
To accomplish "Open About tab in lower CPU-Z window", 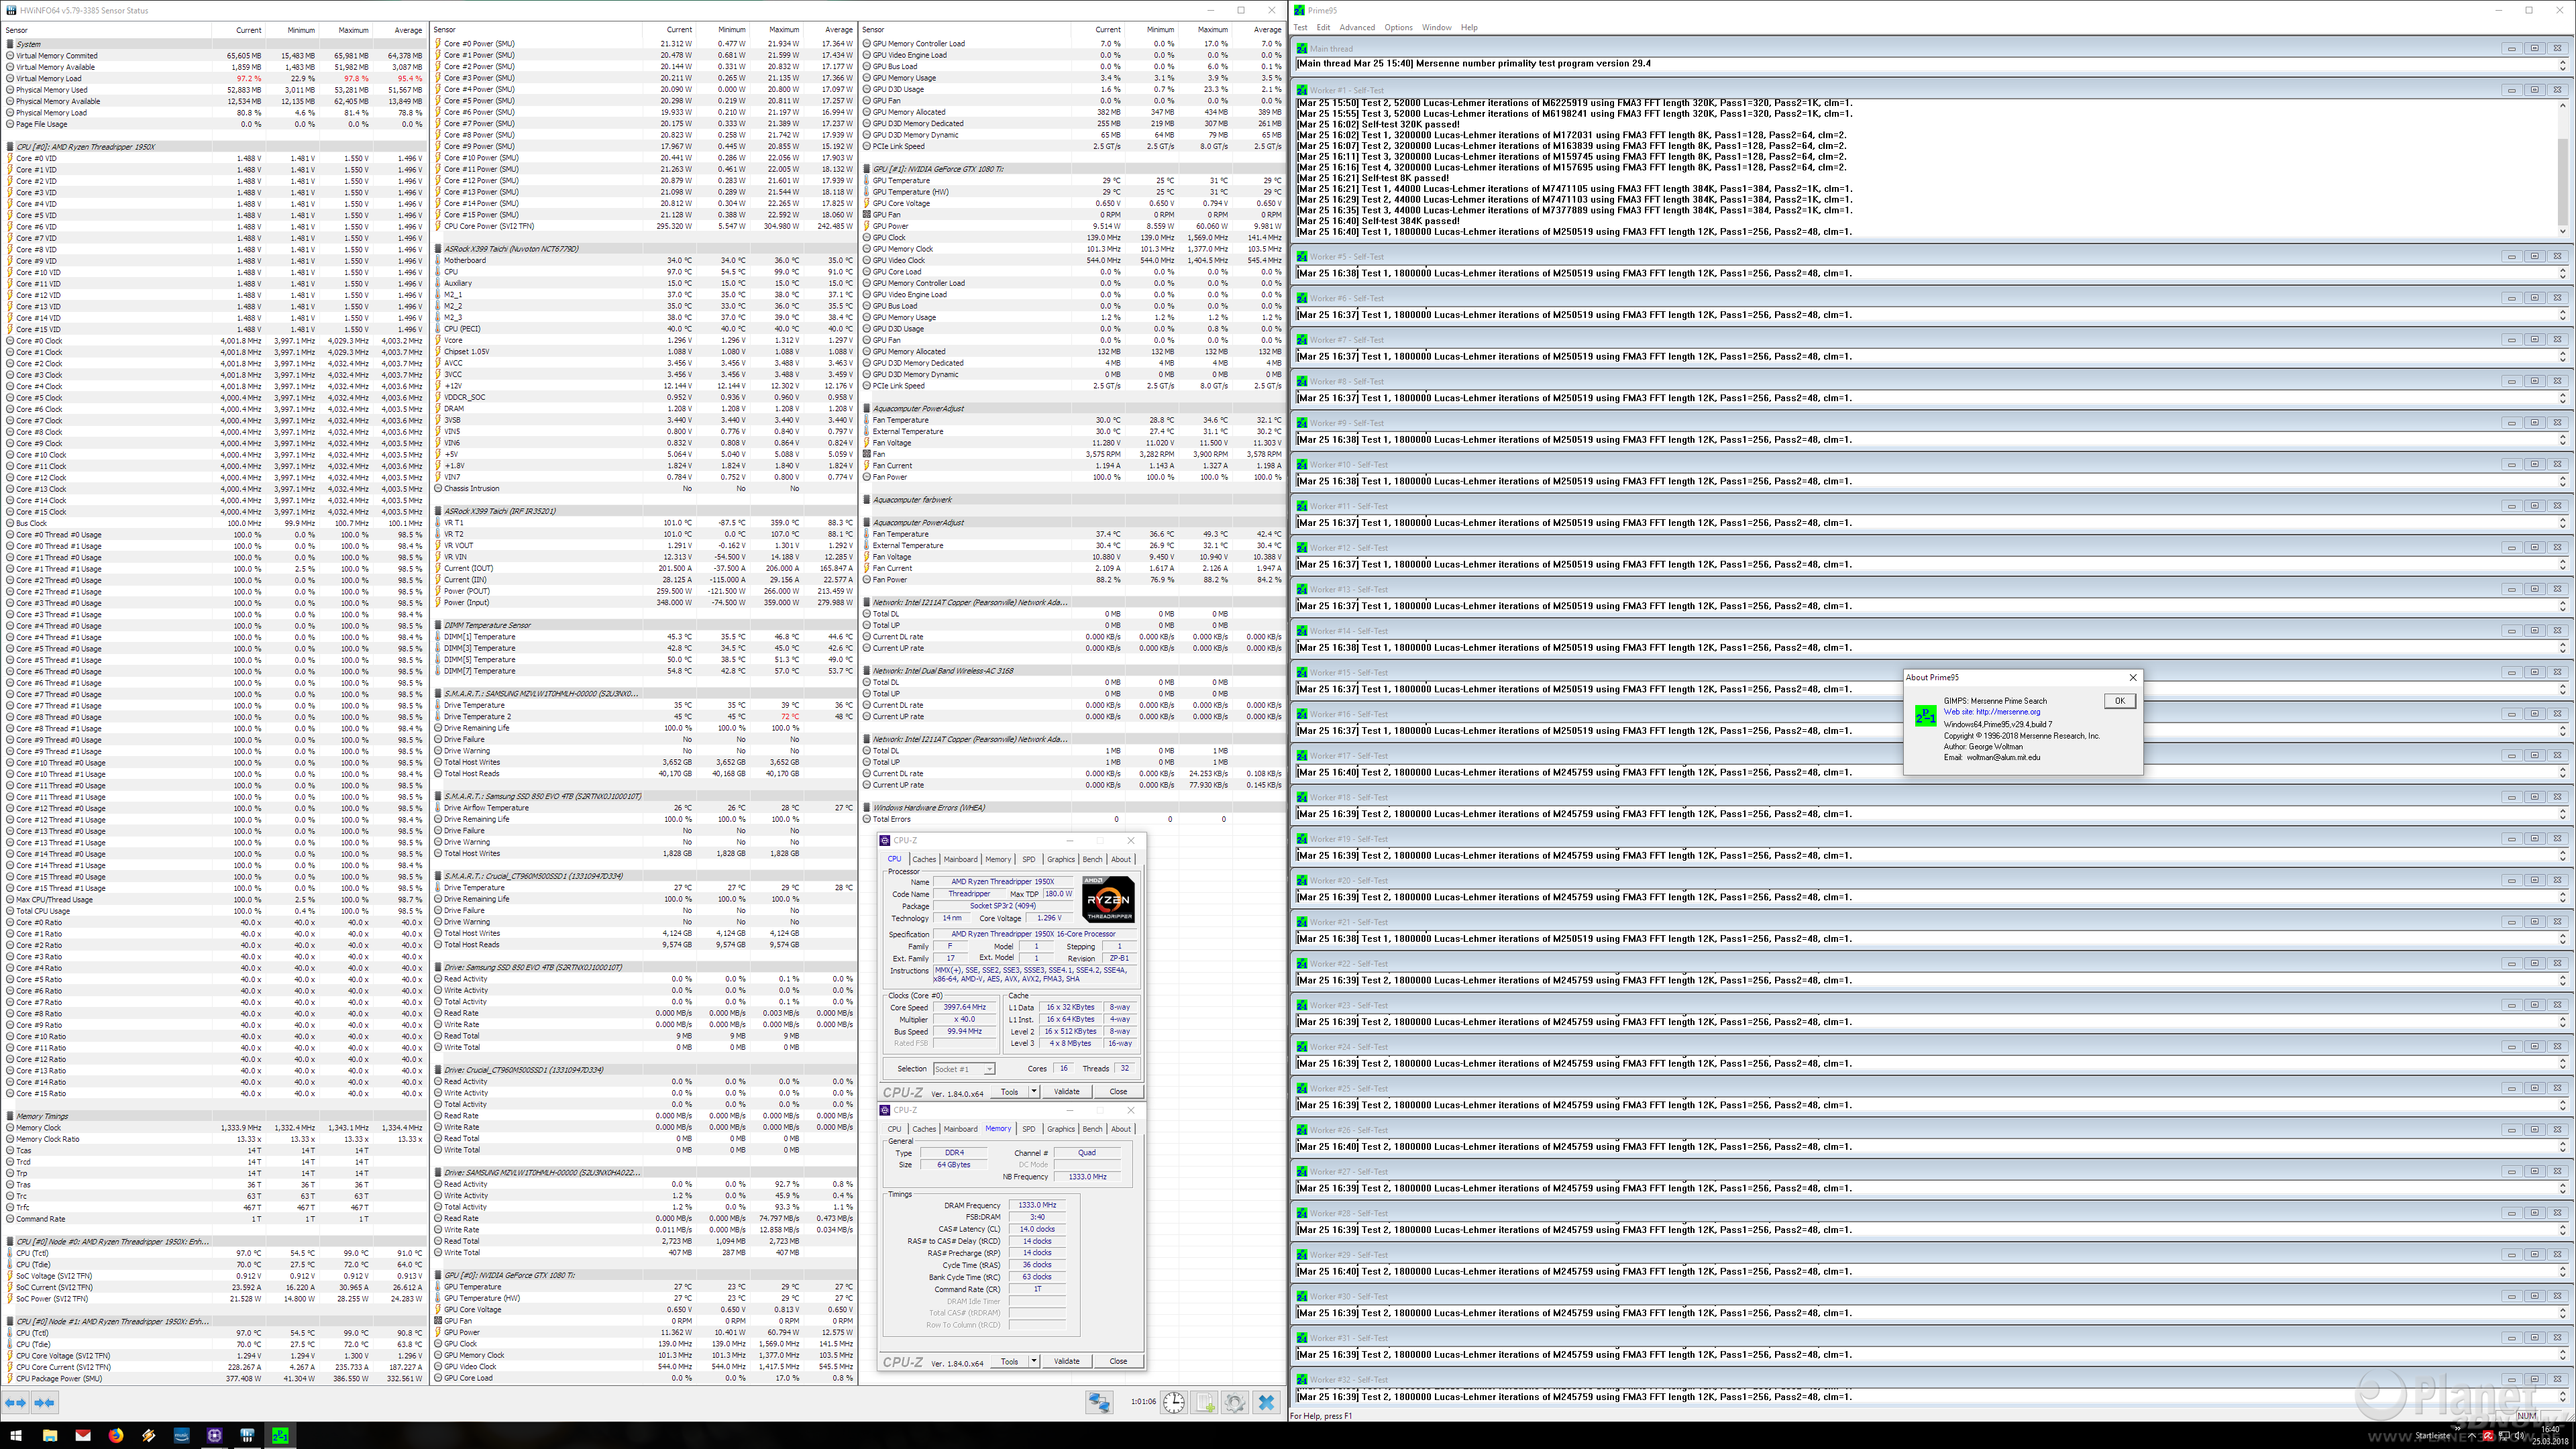I will [x=1121, y=1129].
